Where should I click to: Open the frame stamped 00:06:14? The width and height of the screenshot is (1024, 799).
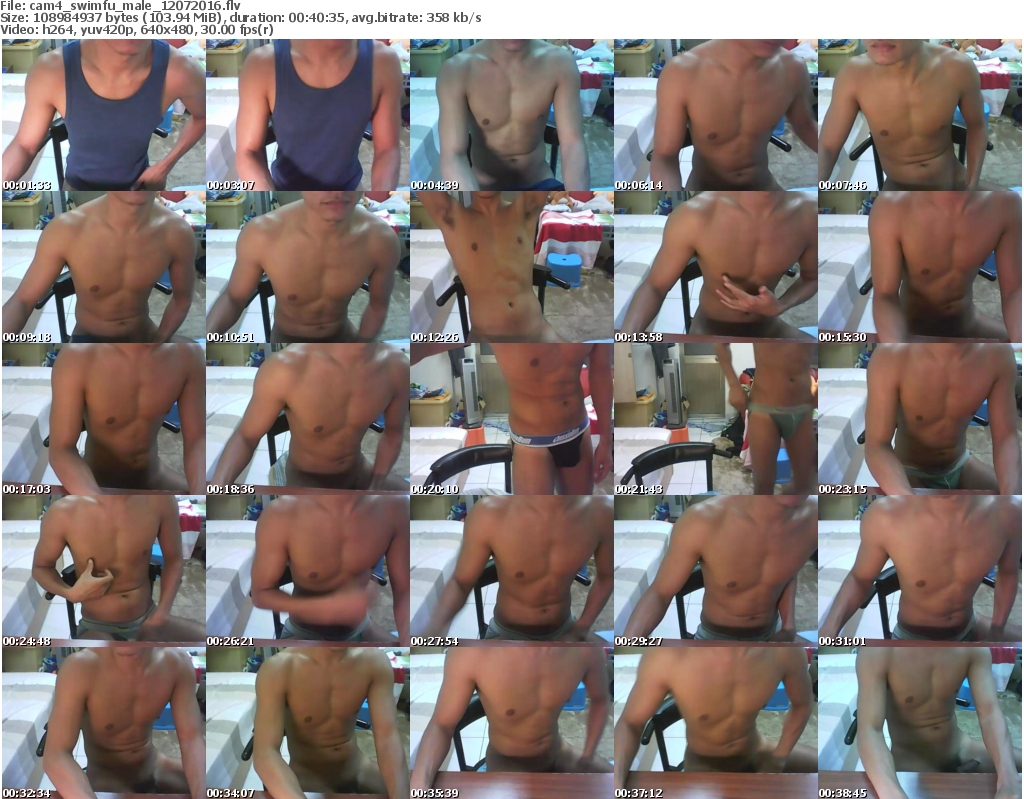(716, 115)
